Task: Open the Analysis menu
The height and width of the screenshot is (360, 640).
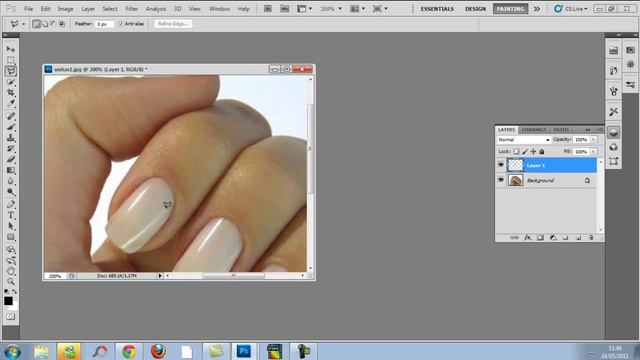Action: [156, 9]
